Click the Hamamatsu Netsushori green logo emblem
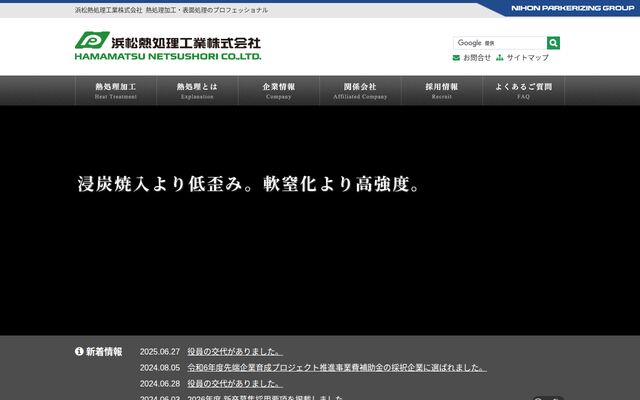This screenshot has height=400, width=640. coord(92,40)
